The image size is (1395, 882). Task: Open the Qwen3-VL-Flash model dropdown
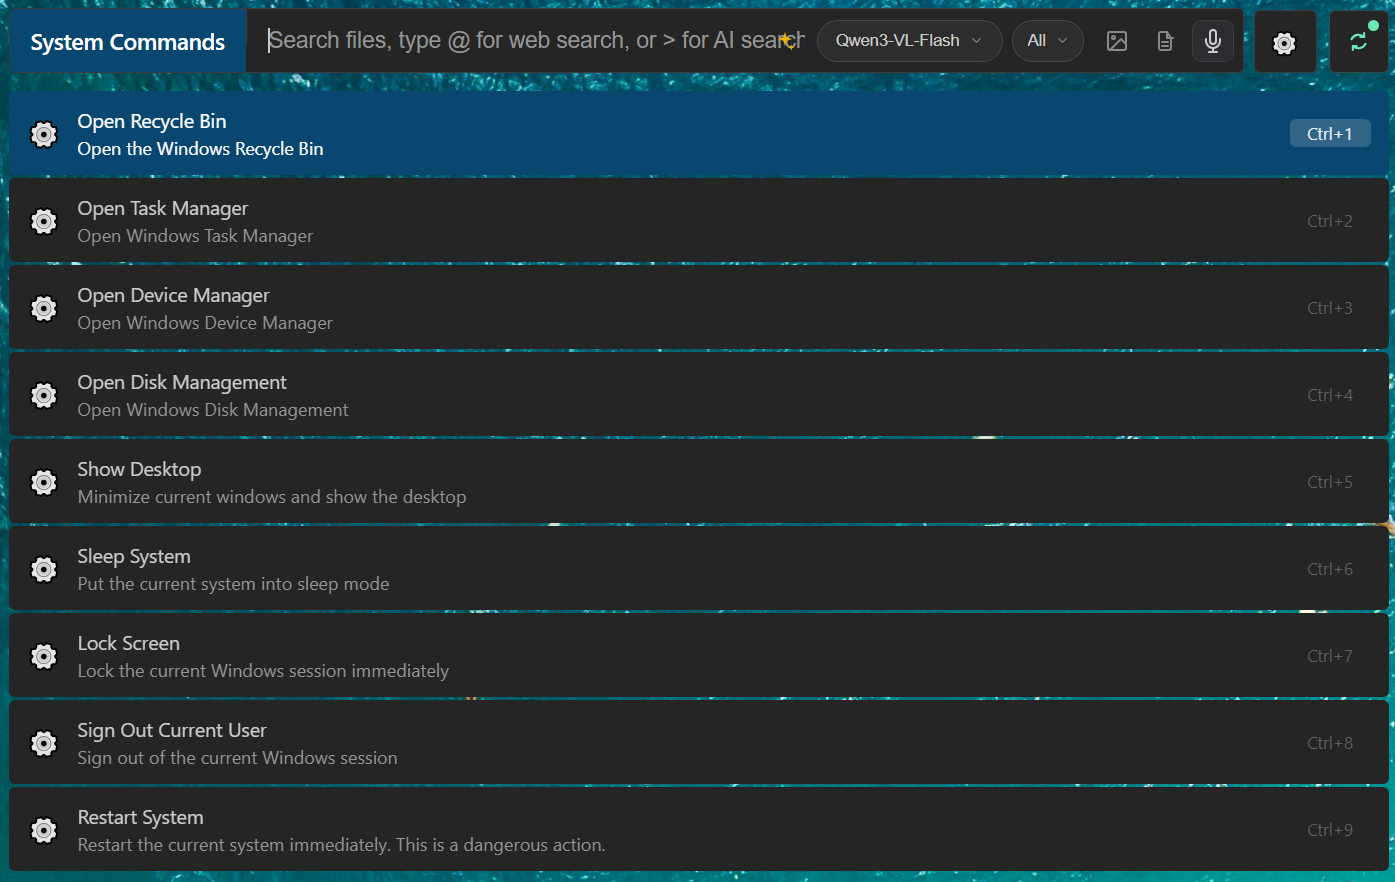pyautogui.click(x=909, y=41)
